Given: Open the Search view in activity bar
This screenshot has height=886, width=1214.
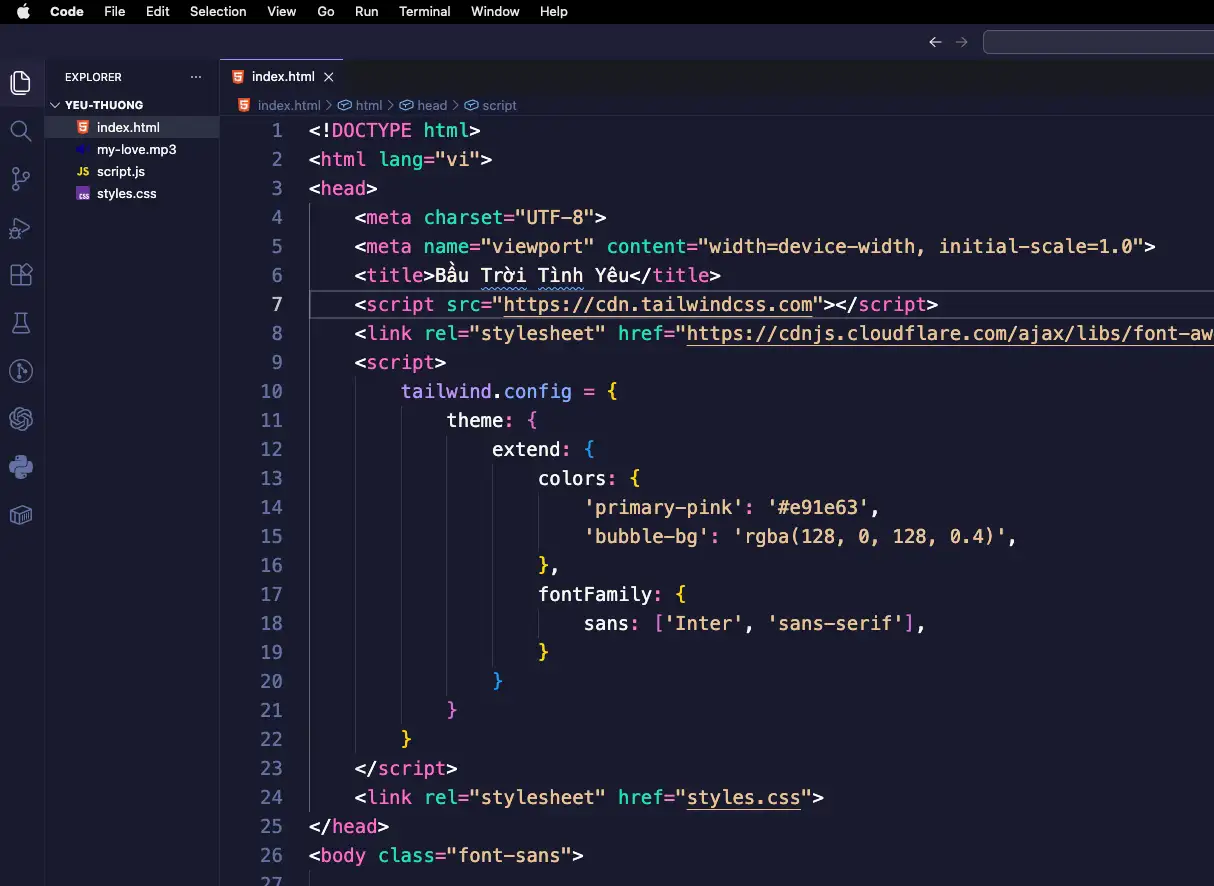Looking at the screenshot, I should pos(20,131).
